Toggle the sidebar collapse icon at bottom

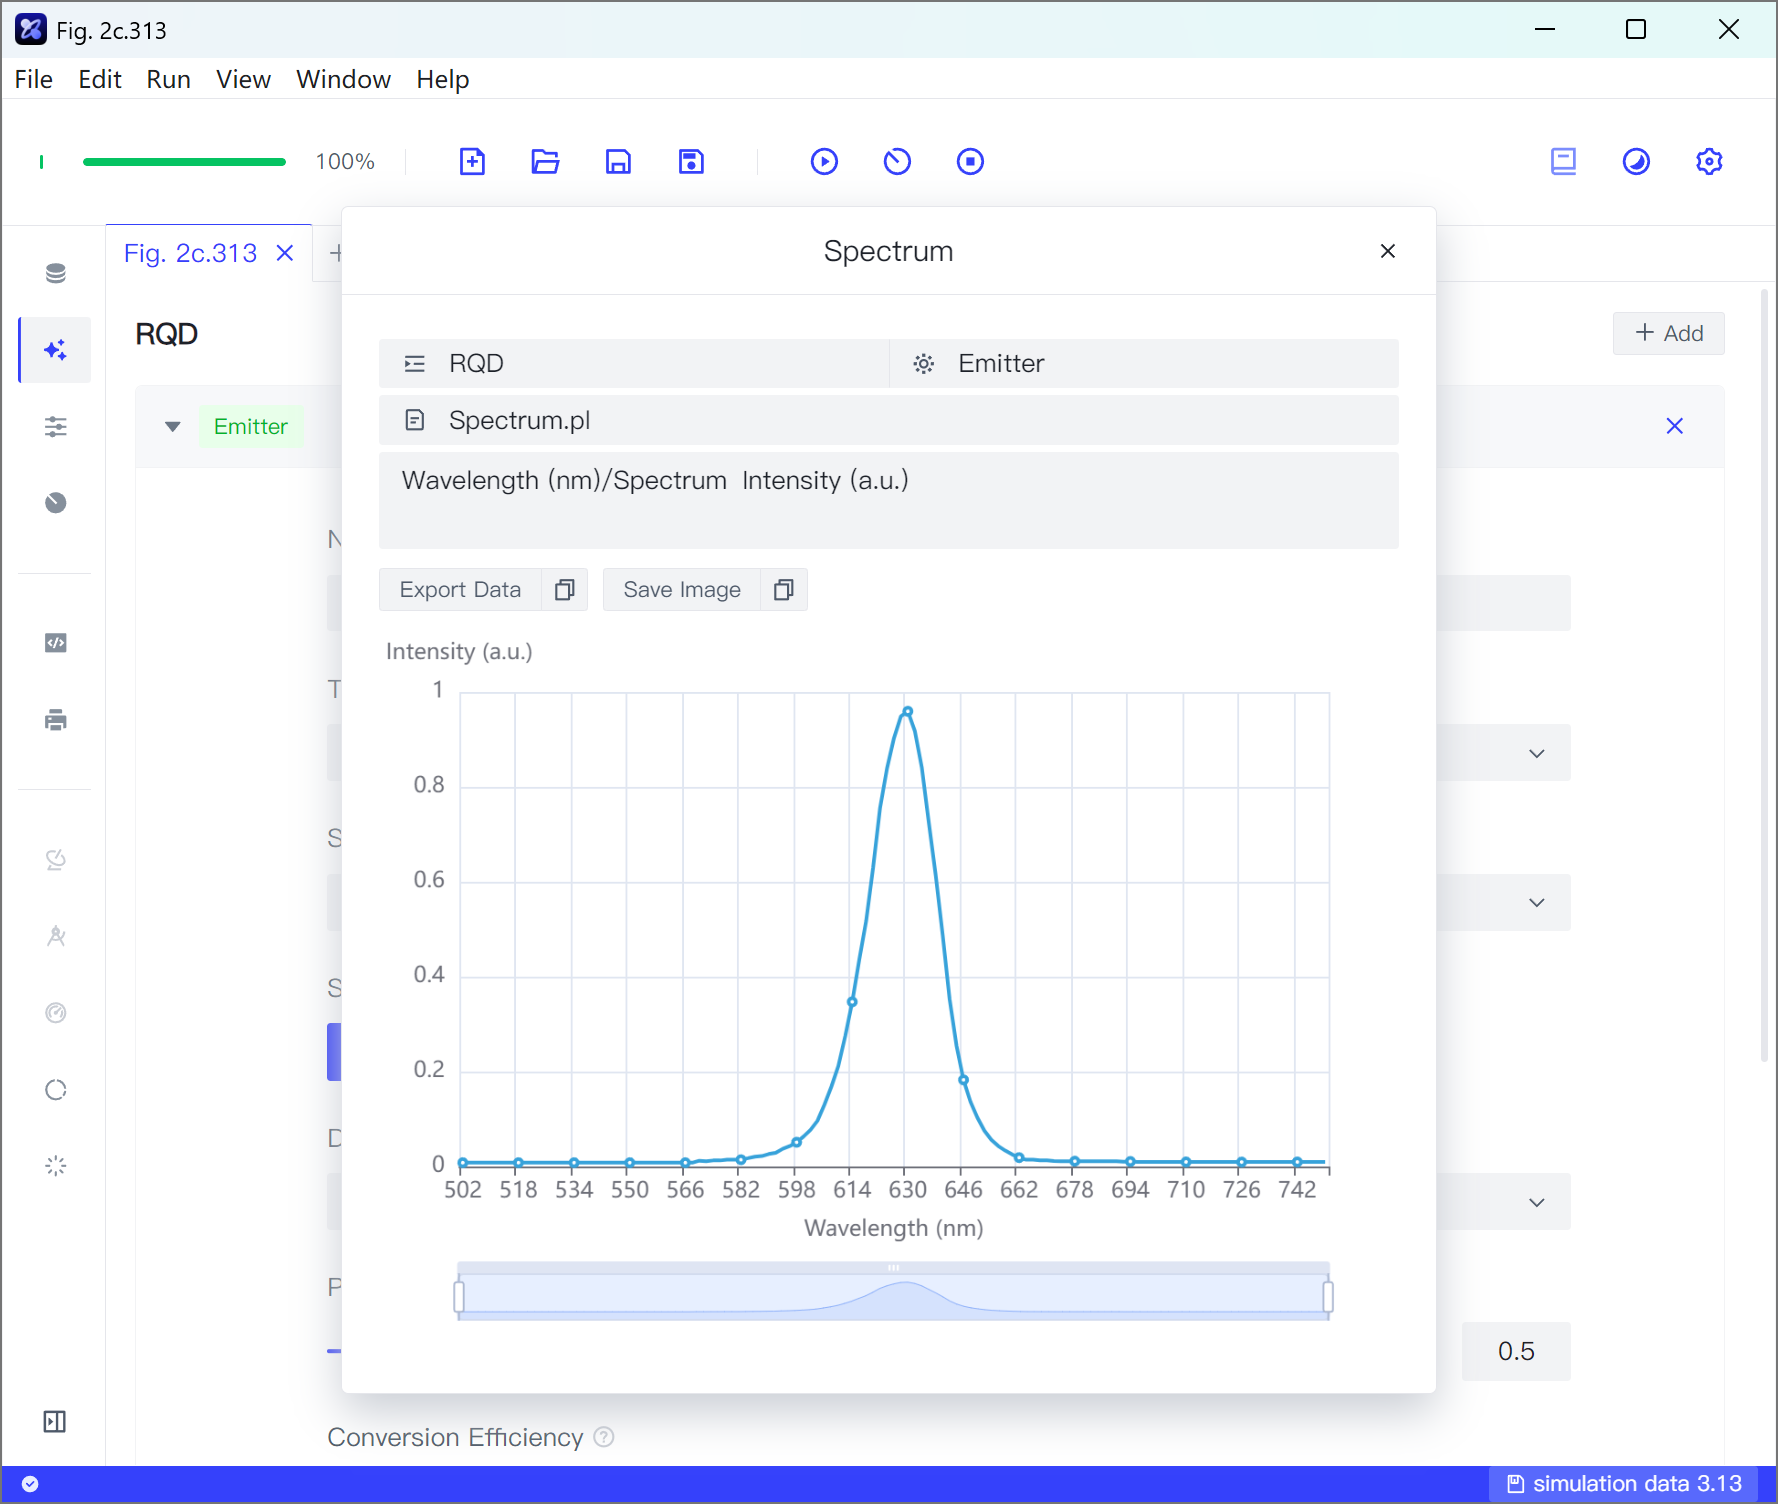(55, 1422)
